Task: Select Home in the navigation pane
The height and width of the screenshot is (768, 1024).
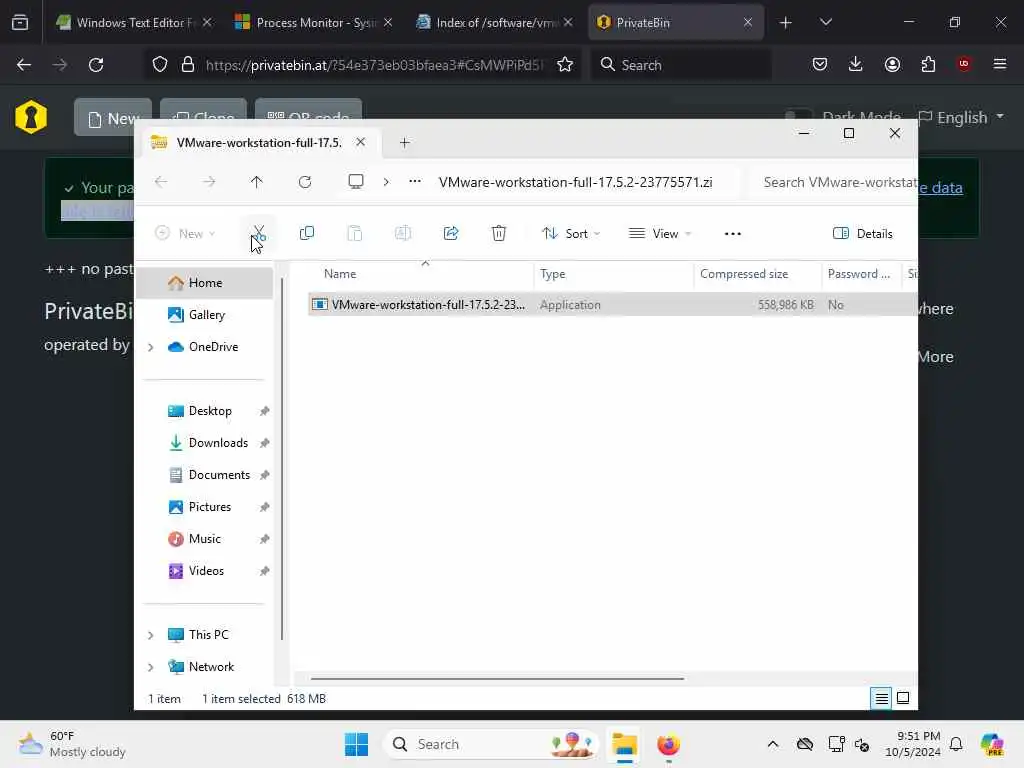Action: coord(205,283)
